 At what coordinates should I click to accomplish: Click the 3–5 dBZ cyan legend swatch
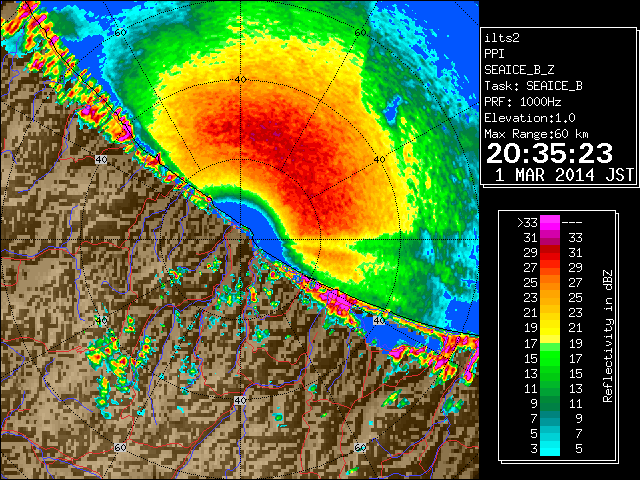tap(550, 448)
